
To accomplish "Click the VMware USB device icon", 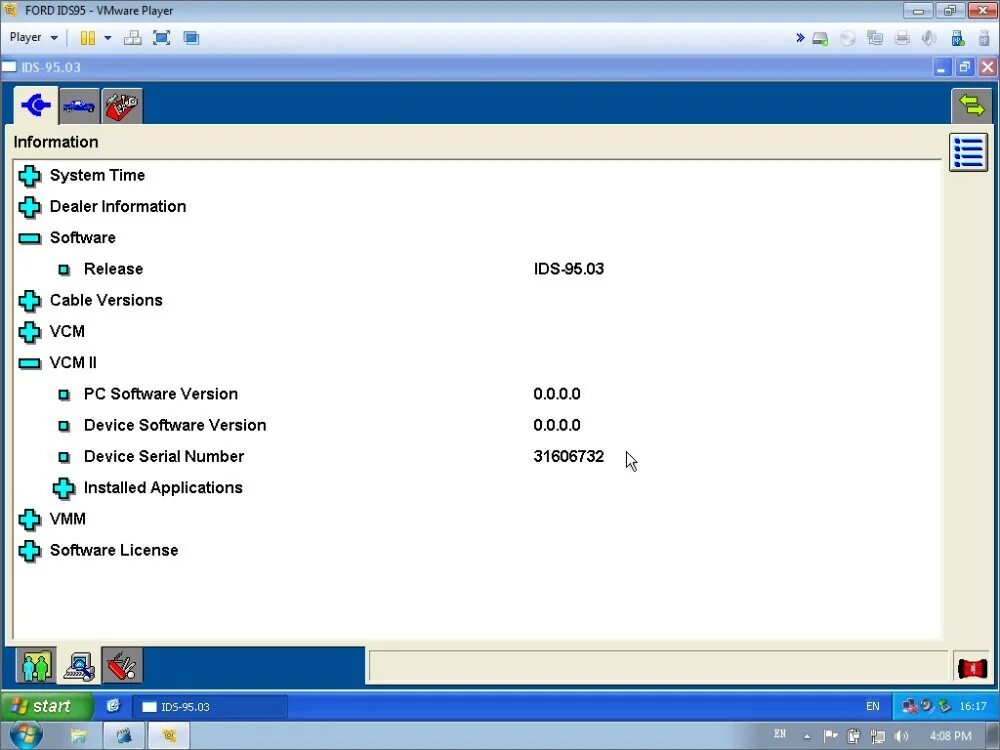I will 957,39.
